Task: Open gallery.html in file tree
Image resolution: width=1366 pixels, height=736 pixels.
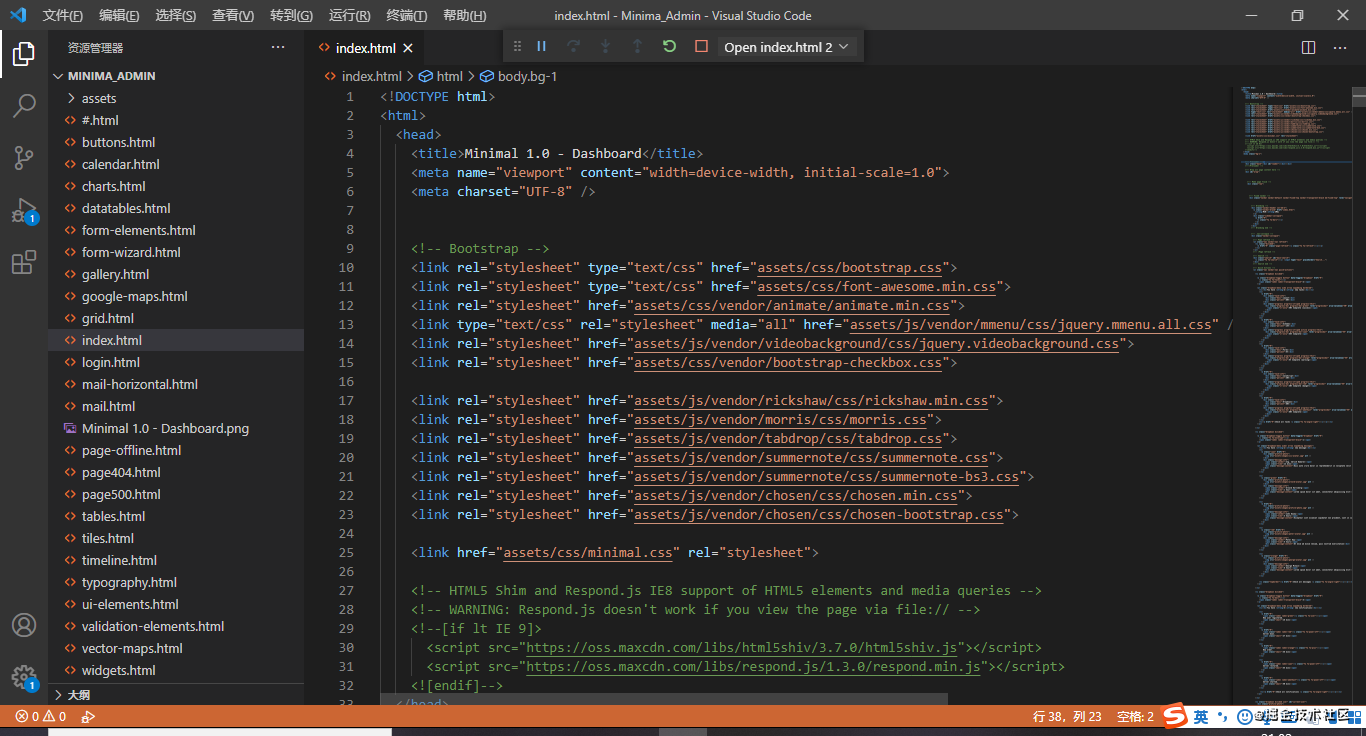Action: pyautogui.click(x=115, y=274)
